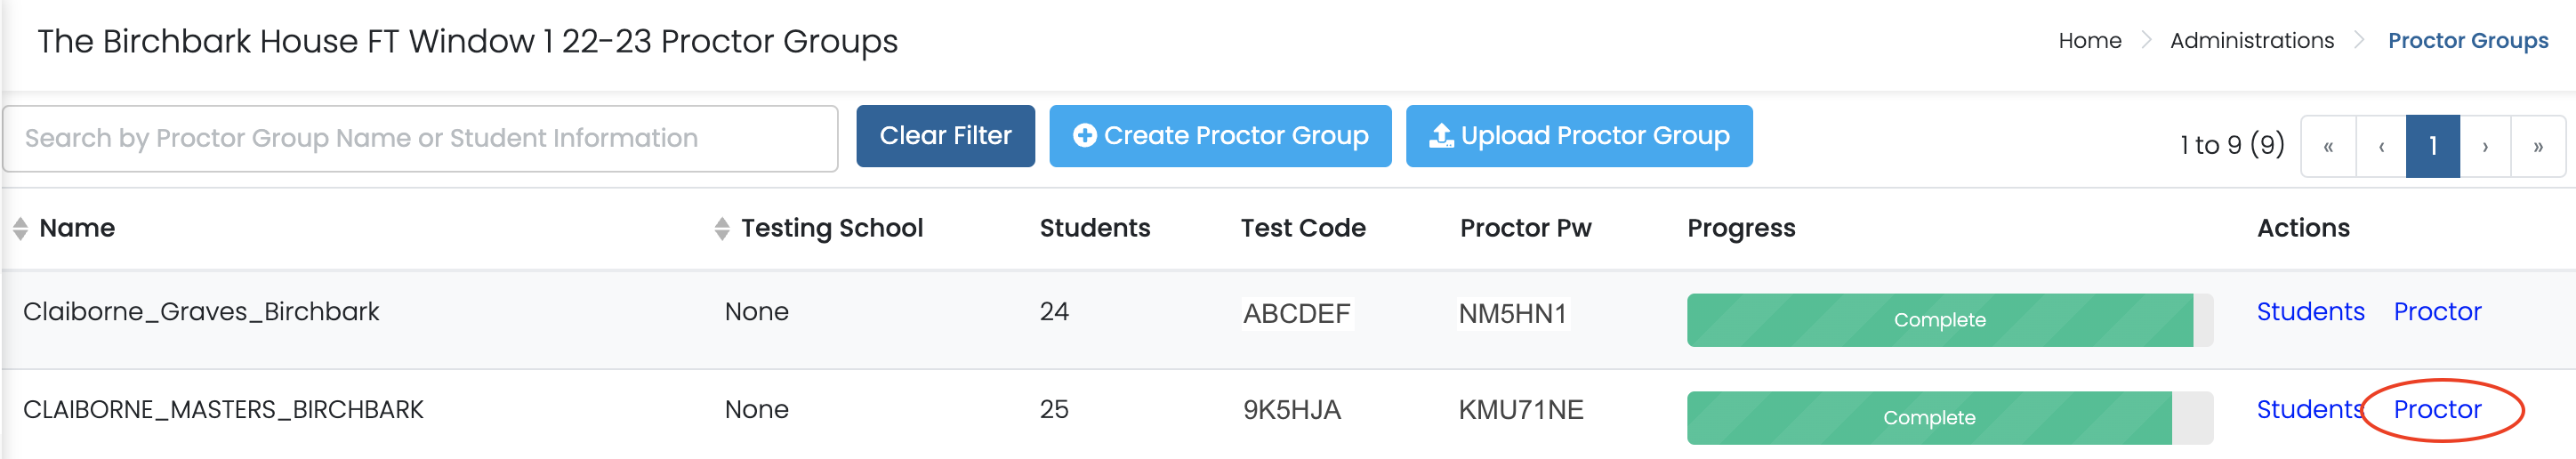The width and height of the screenshot is (2576, 459).
Task: Sort by Testing School column arrows
Action: tap(722, 229)
